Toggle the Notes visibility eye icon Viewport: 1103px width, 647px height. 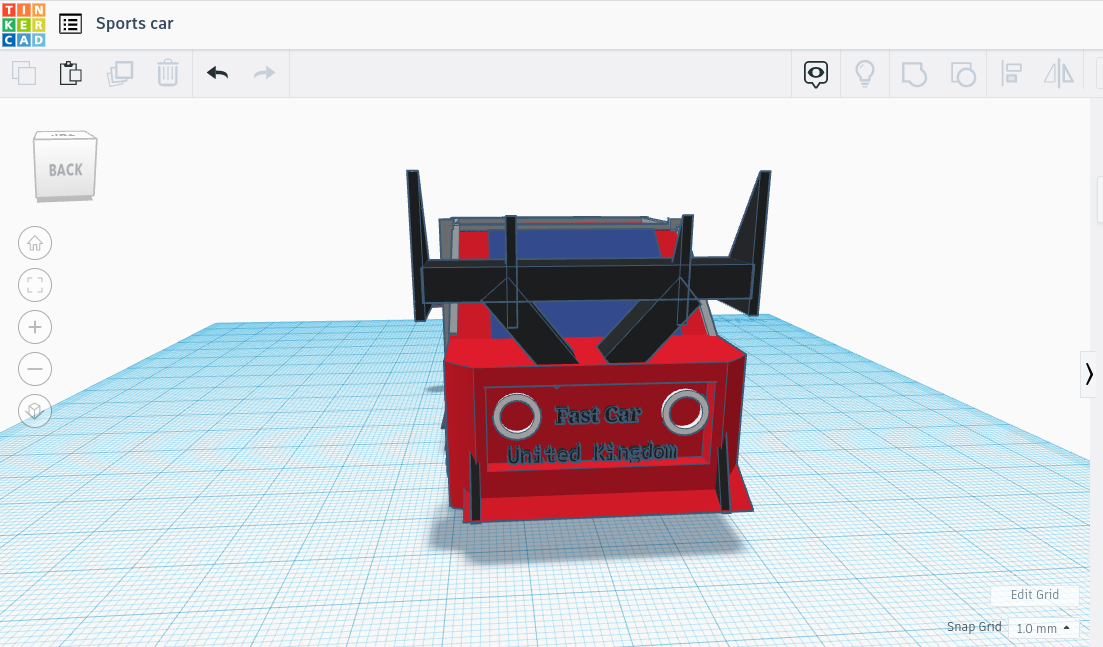click(x=816, y=74)
